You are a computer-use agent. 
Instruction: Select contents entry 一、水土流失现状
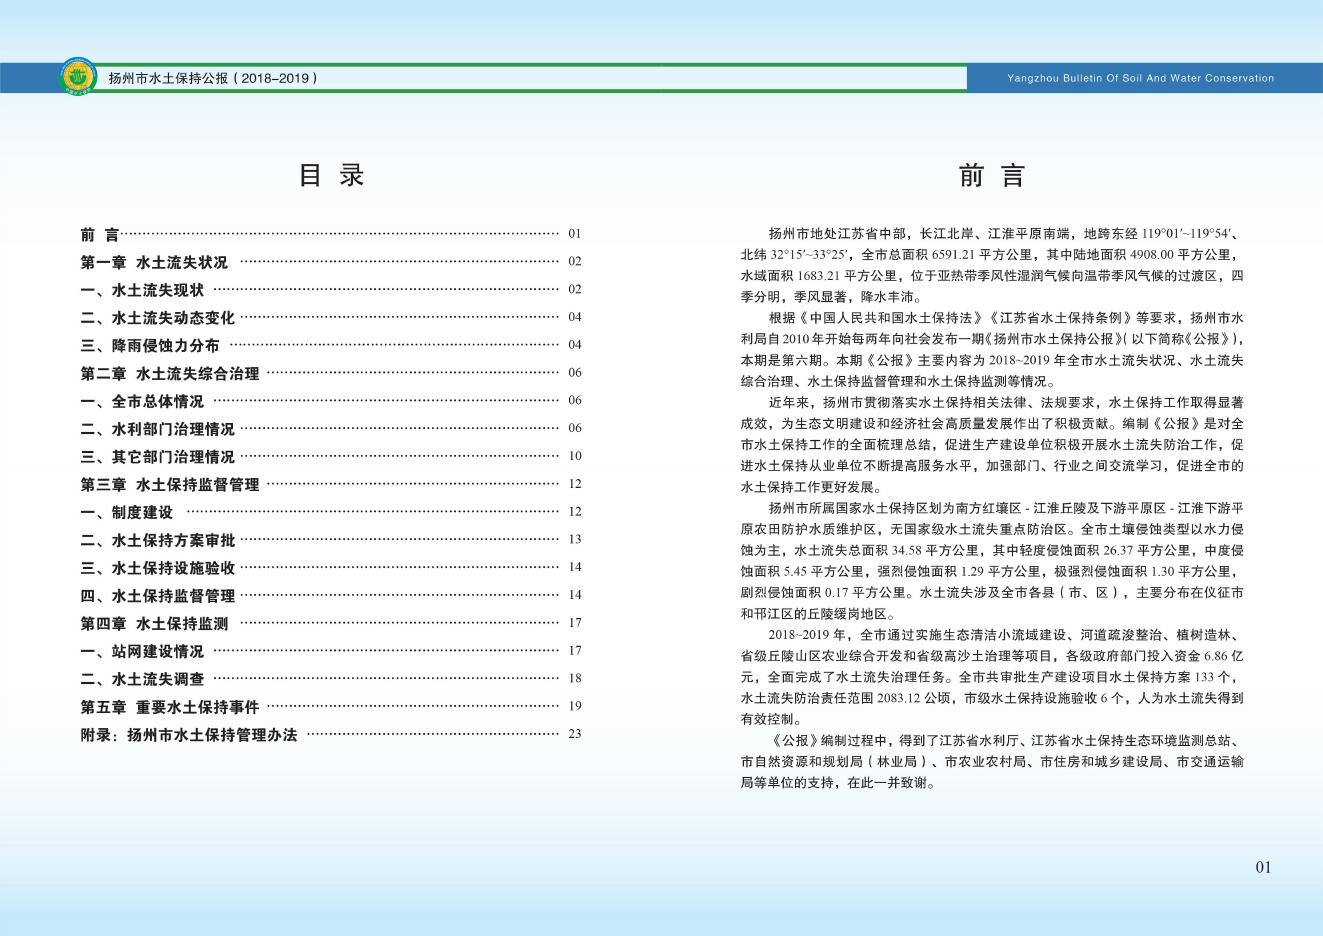(x=330, y=290)
